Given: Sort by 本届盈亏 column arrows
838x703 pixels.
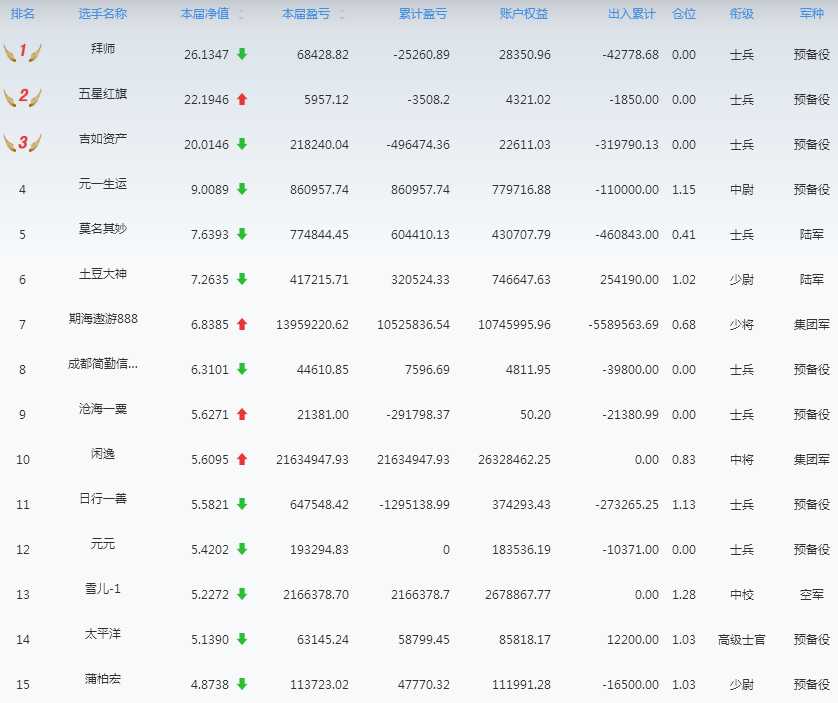Looking at the screenshot, I should 342,14.
